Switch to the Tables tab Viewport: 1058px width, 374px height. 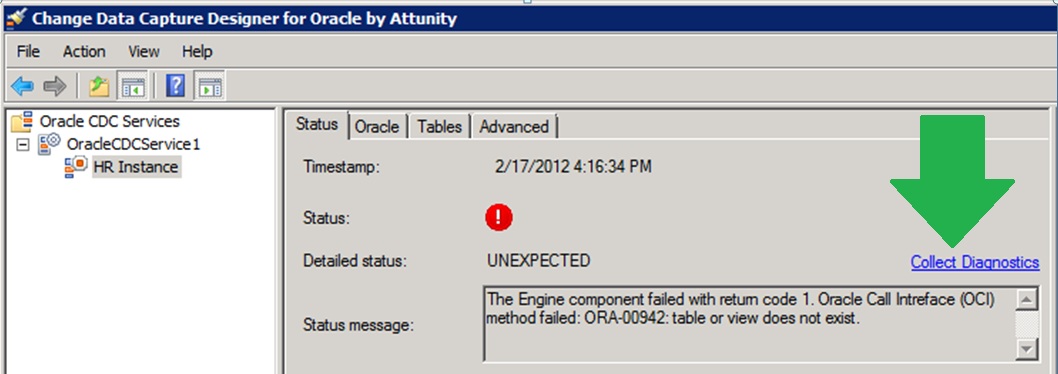439,126
